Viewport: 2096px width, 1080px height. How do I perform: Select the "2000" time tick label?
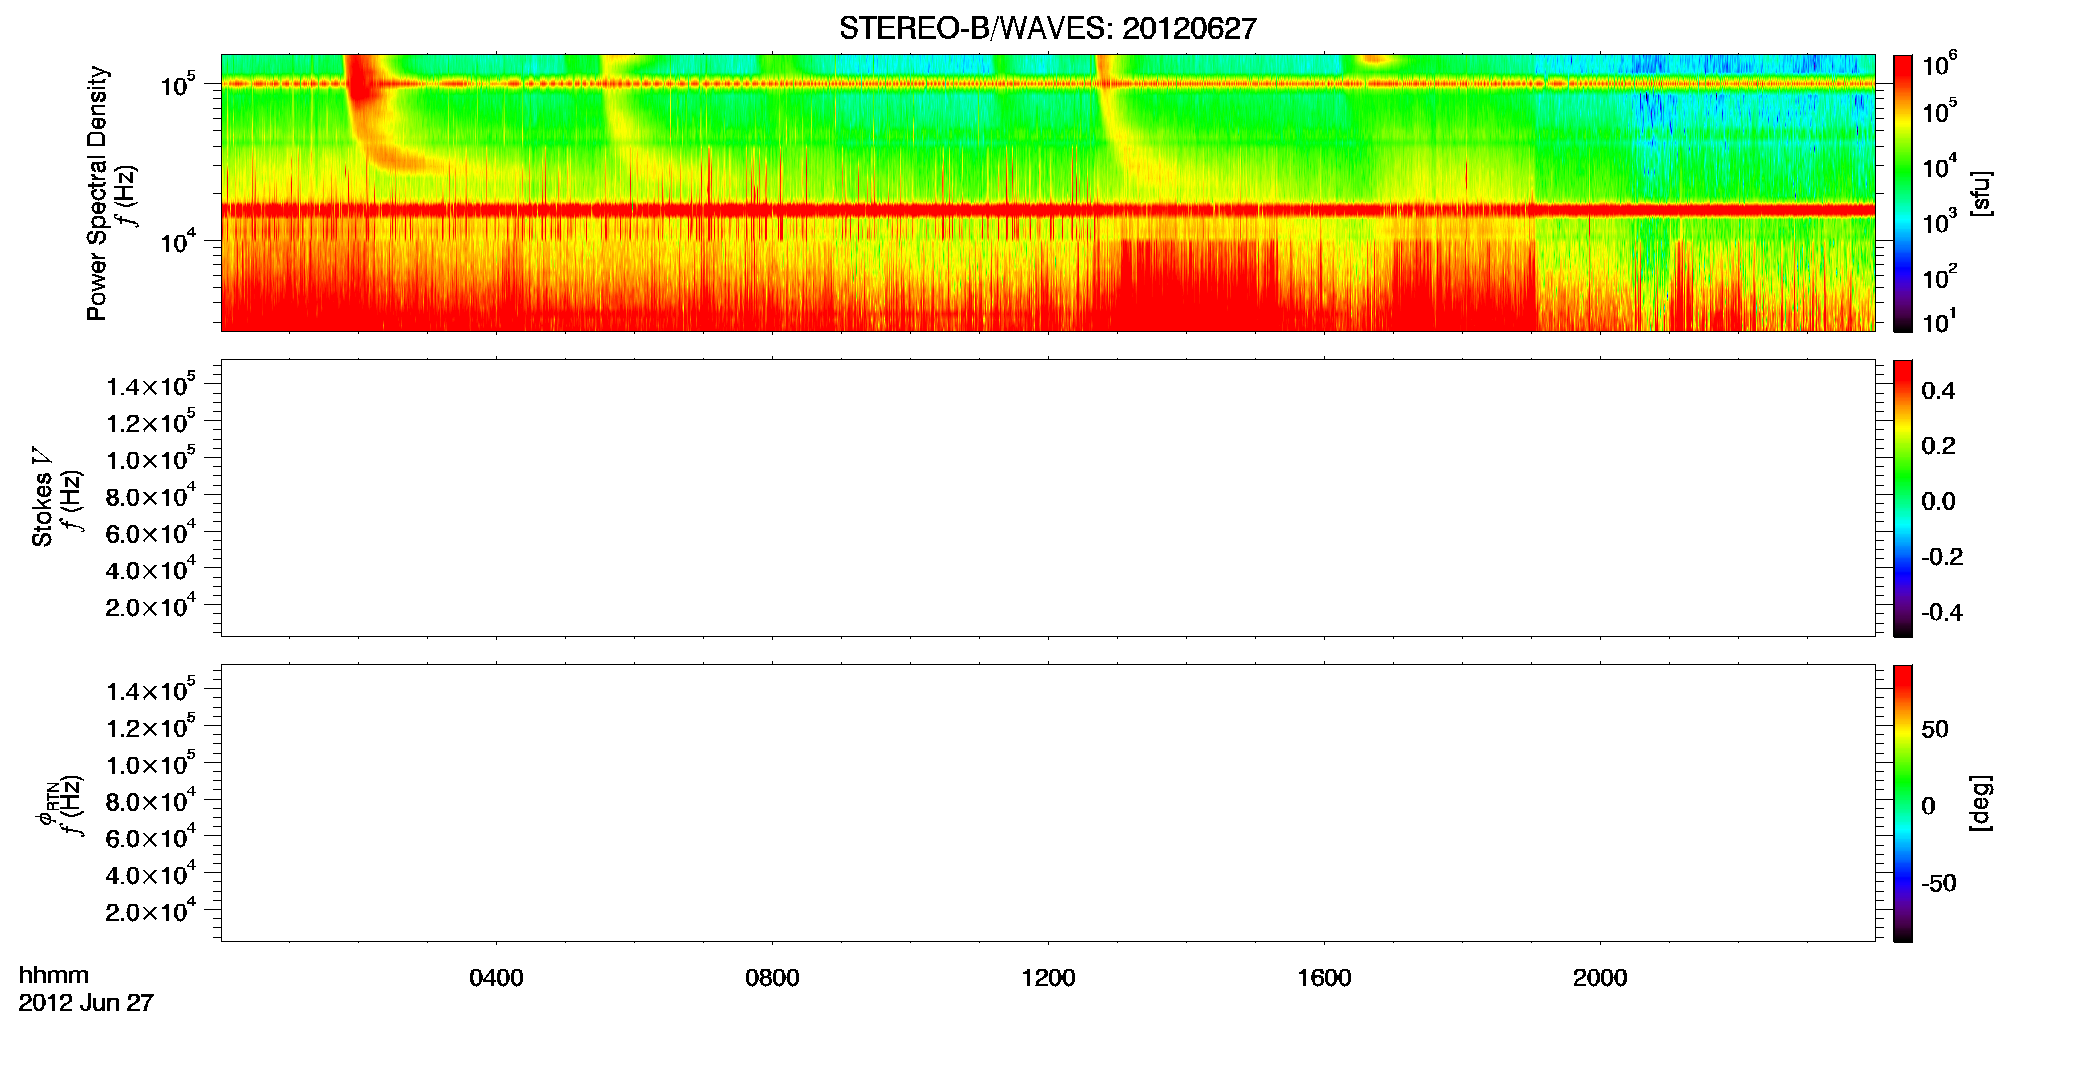point(1600,978)
